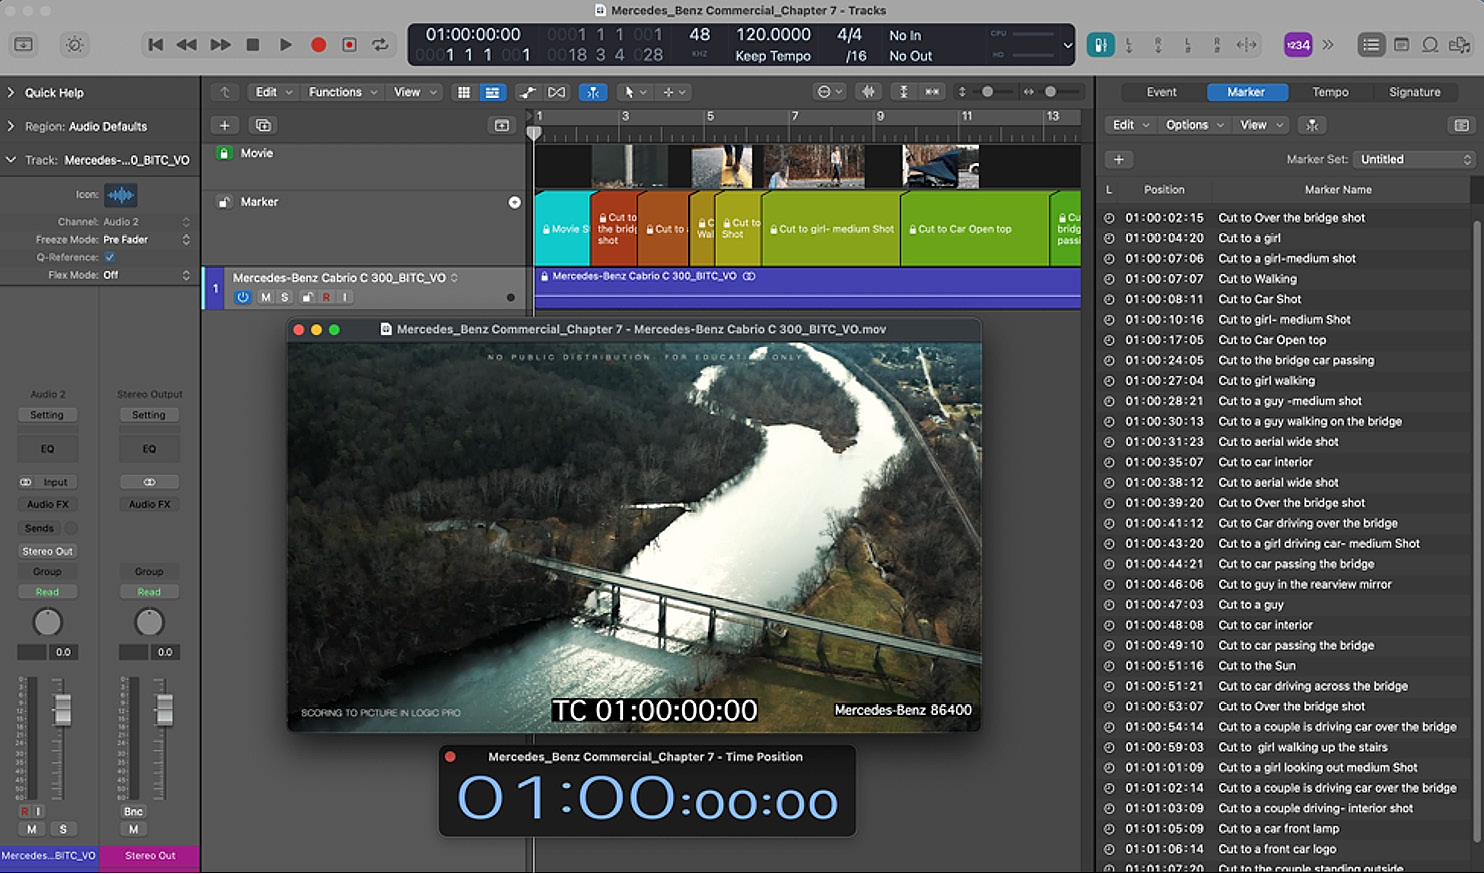Image resolution: width=1484 pixels, height=874 pixels.
Task: Click the volume fader of Audio 2 channel
Action: click(62, 709)
